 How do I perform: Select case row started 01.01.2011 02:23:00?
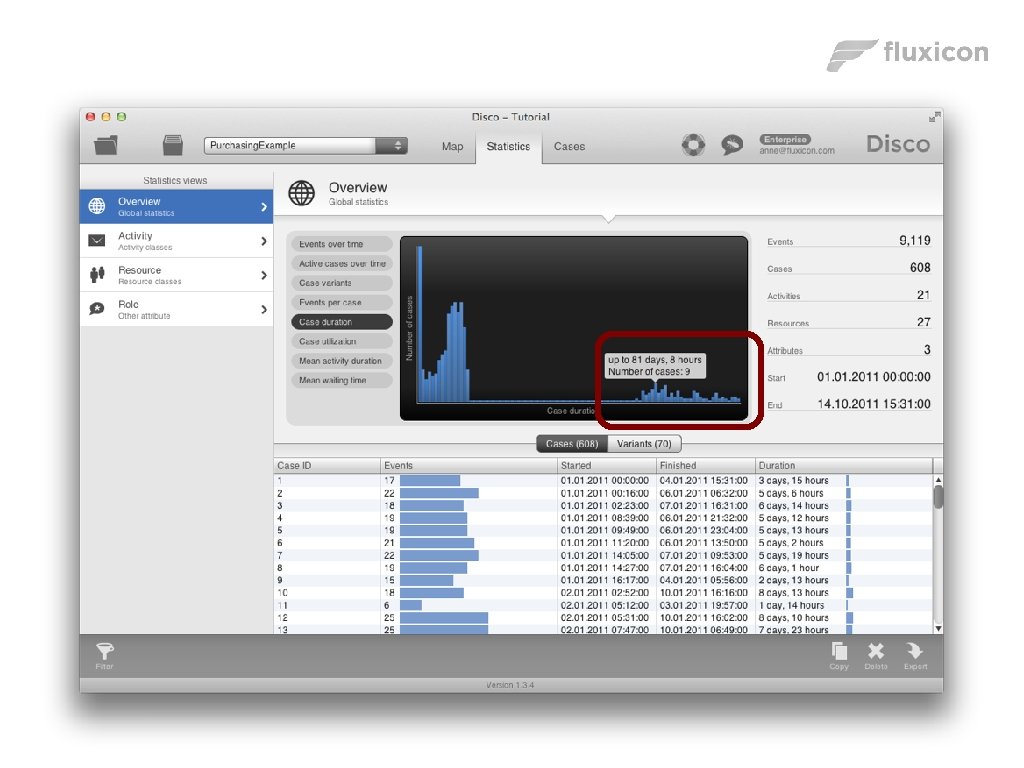(x=604, y=505)
